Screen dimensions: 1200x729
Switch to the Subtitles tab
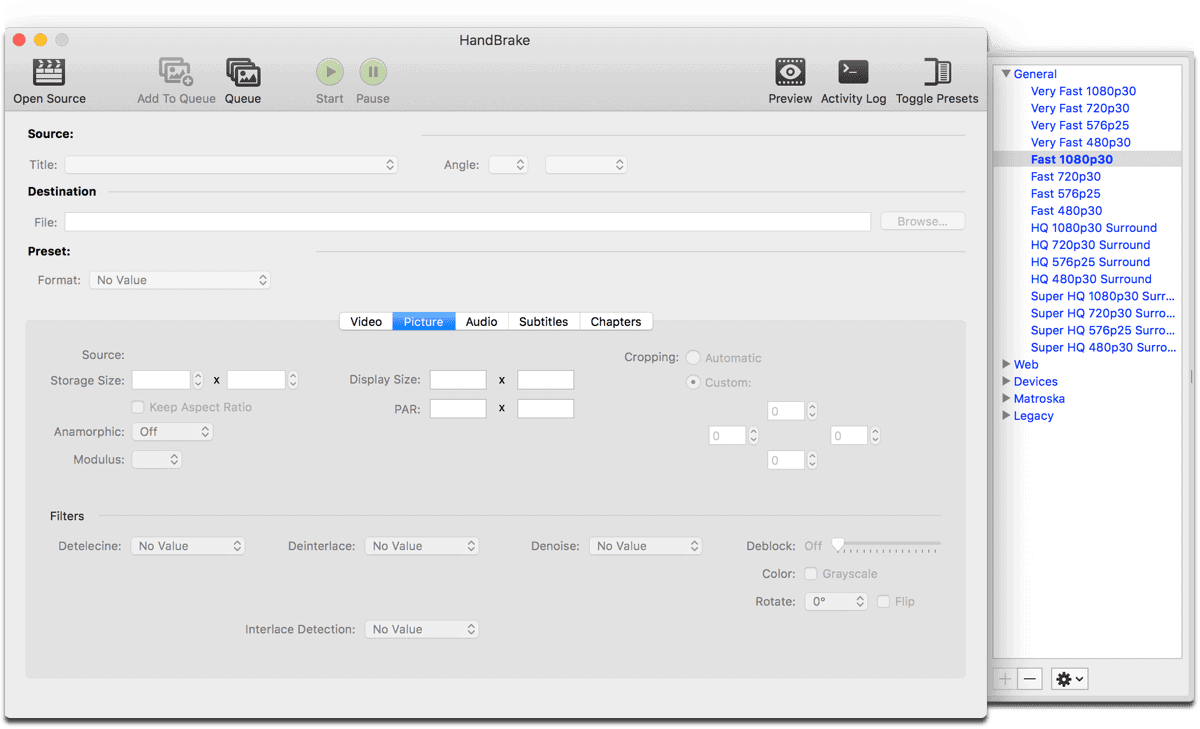(543, 321)
